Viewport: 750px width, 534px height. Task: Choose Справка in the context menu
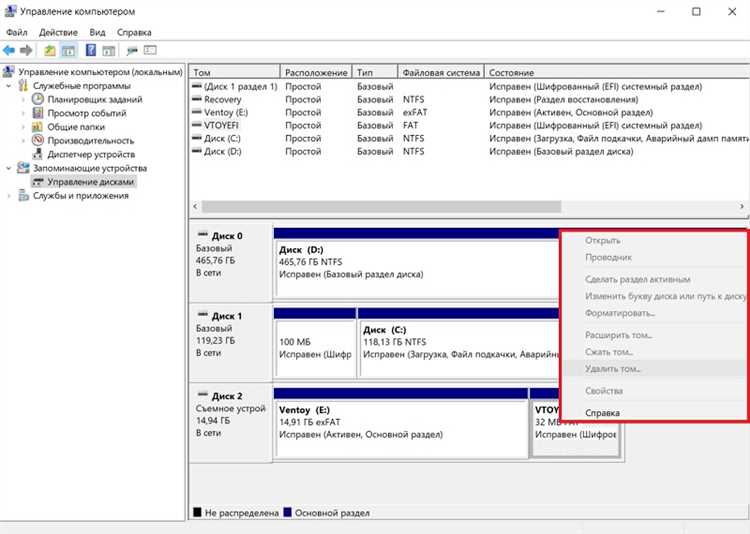tap(602, 412)
